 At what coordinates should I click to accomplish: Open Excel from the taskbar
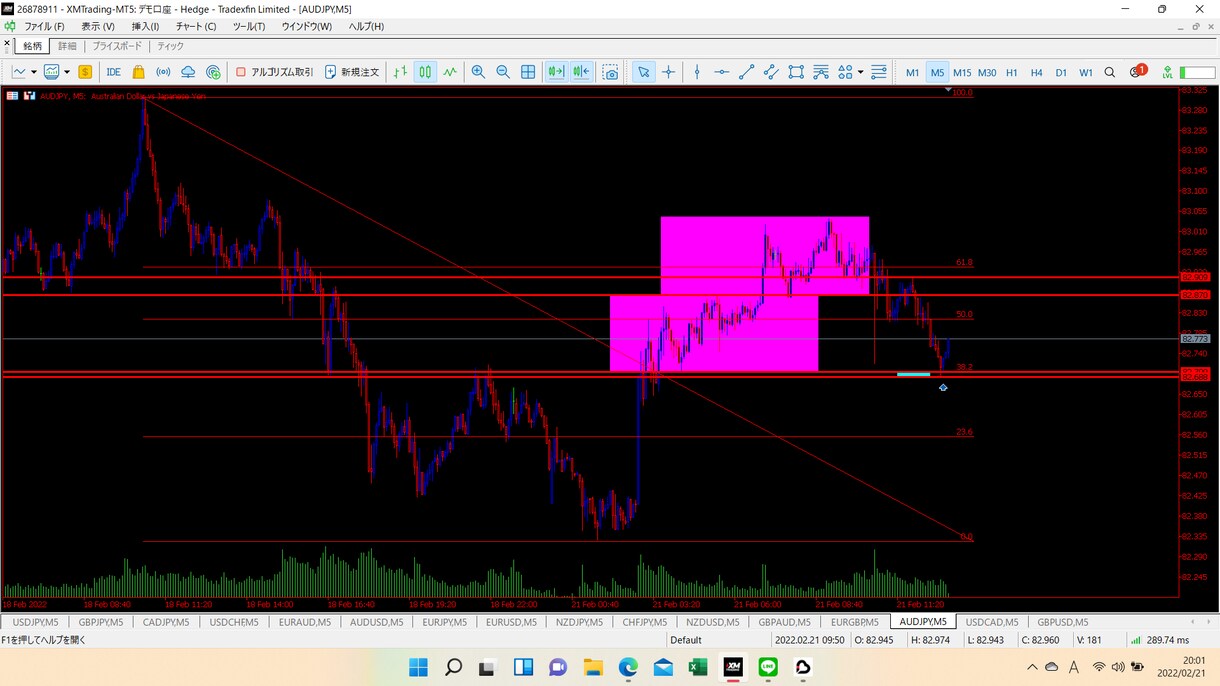[x=698, y=667]
